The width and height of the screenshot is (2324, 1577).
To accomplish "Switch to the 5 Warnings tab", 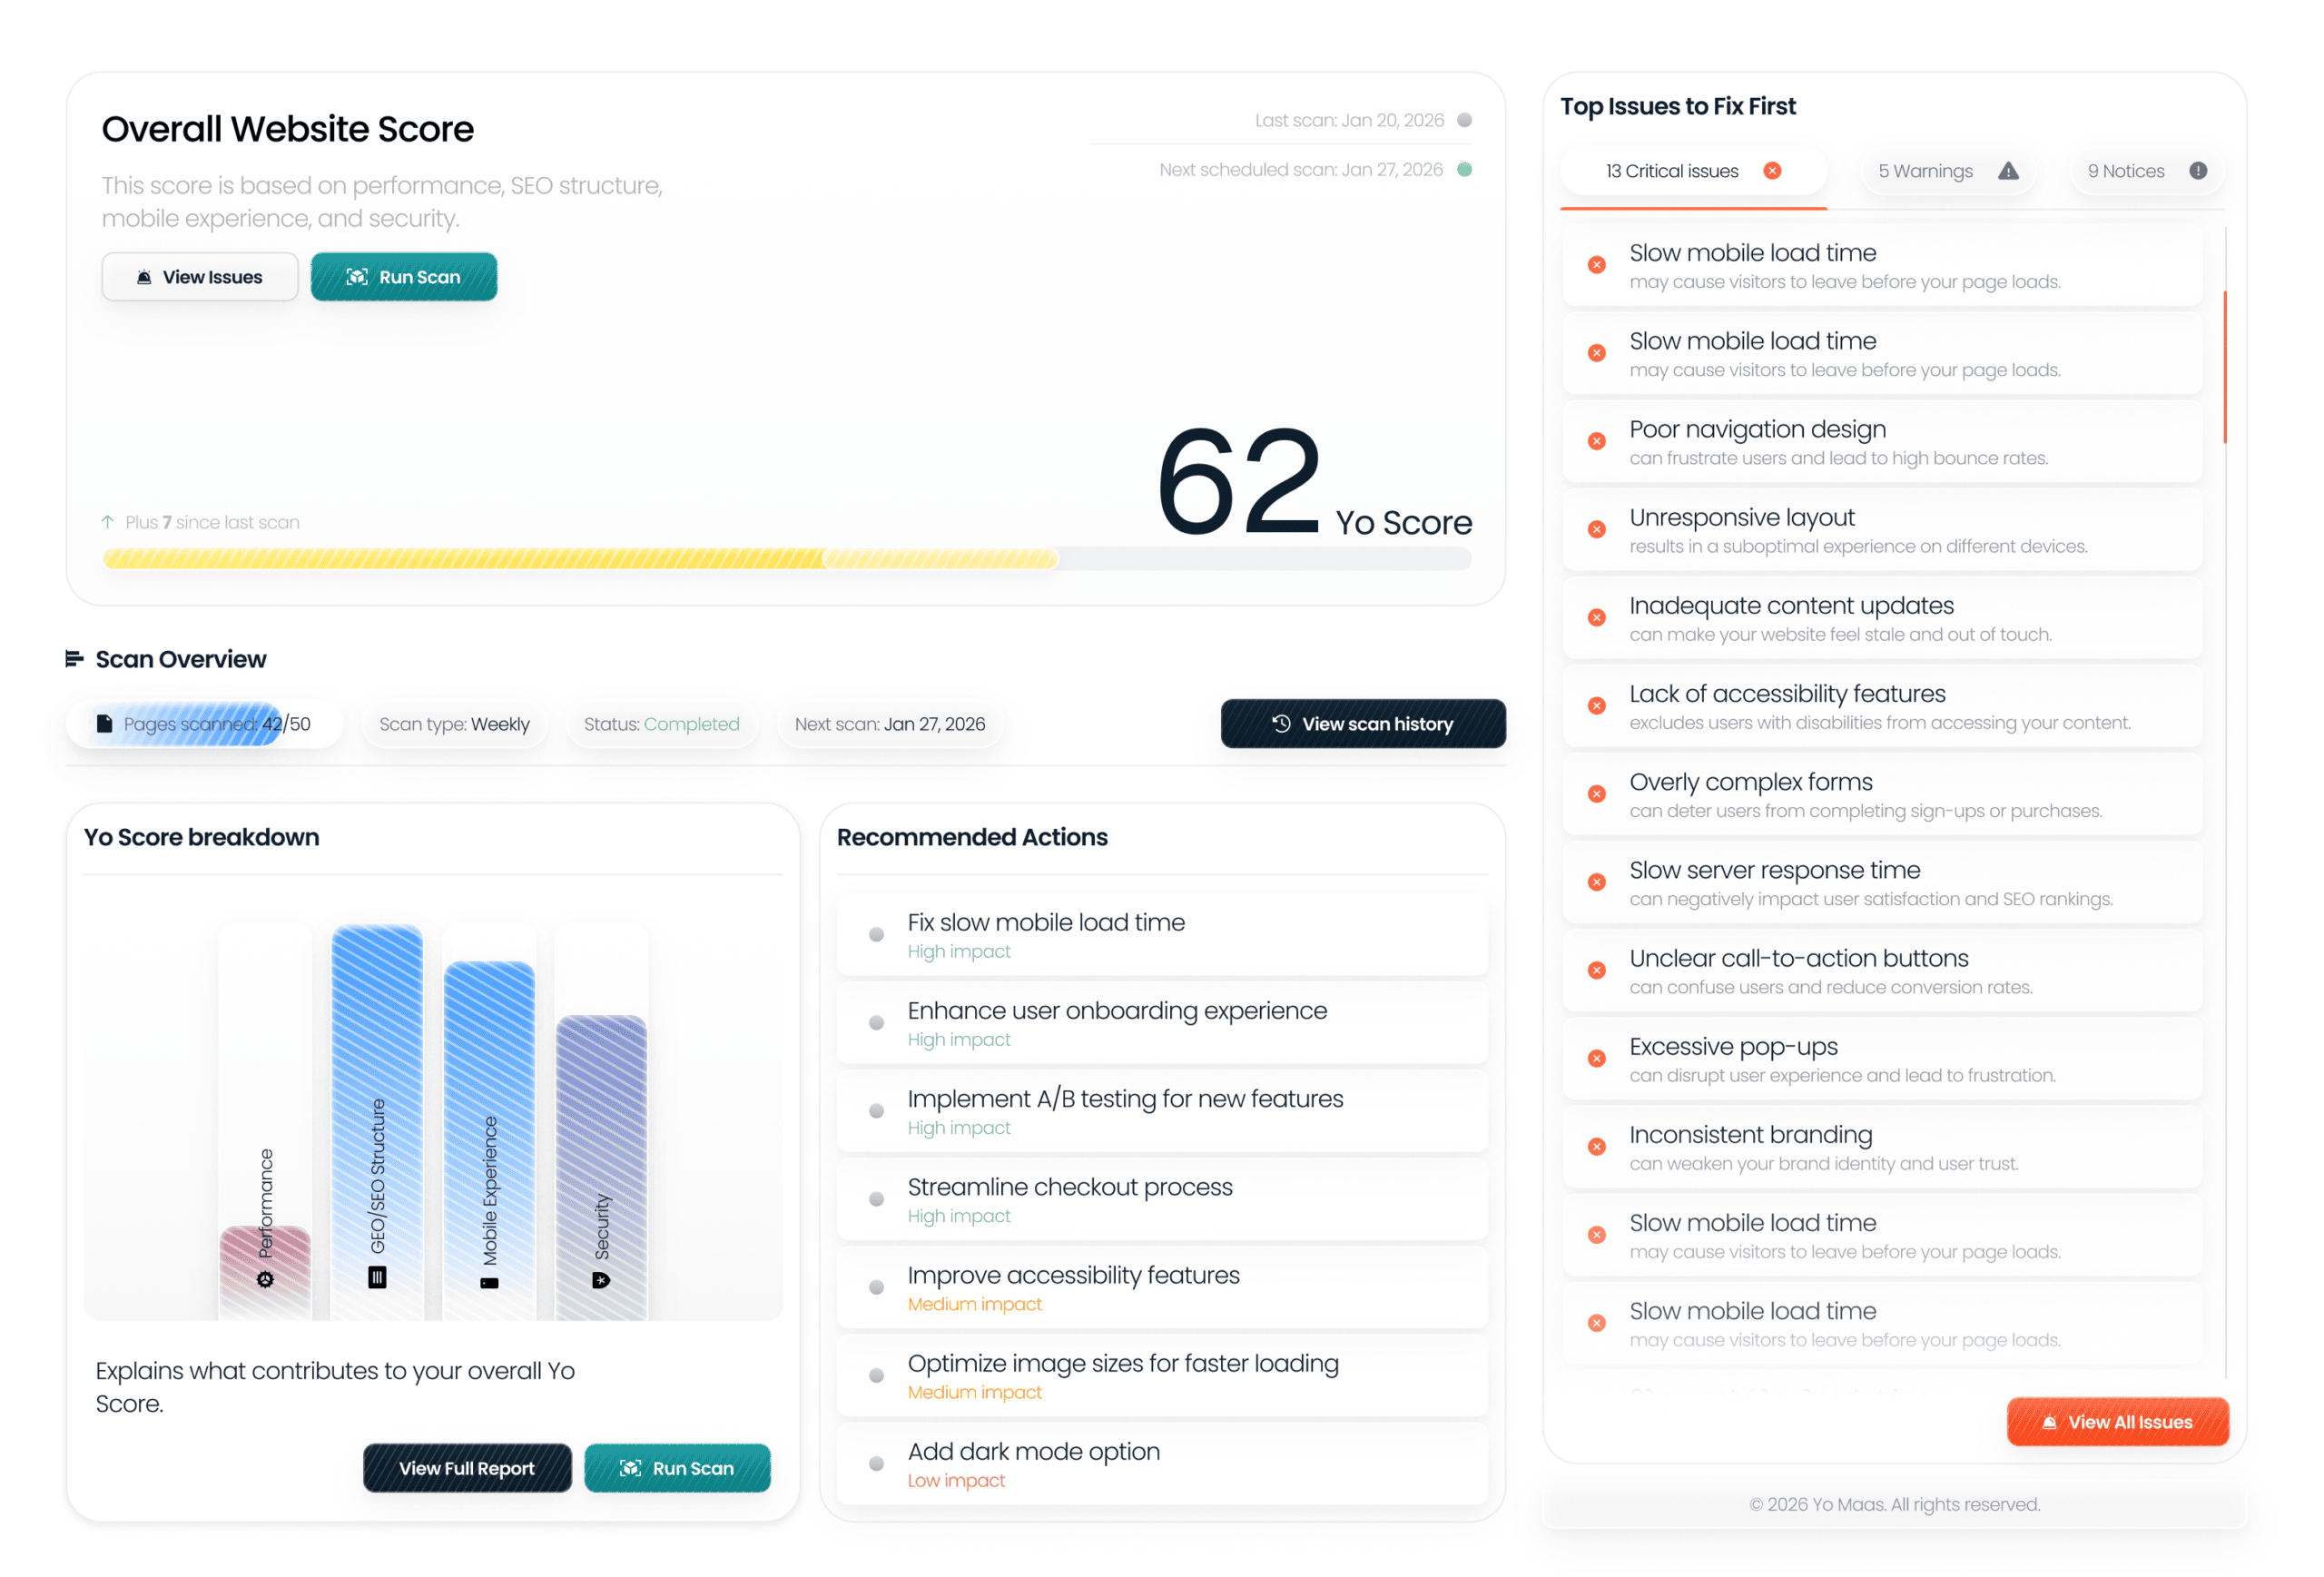I will click(1947, 171).
